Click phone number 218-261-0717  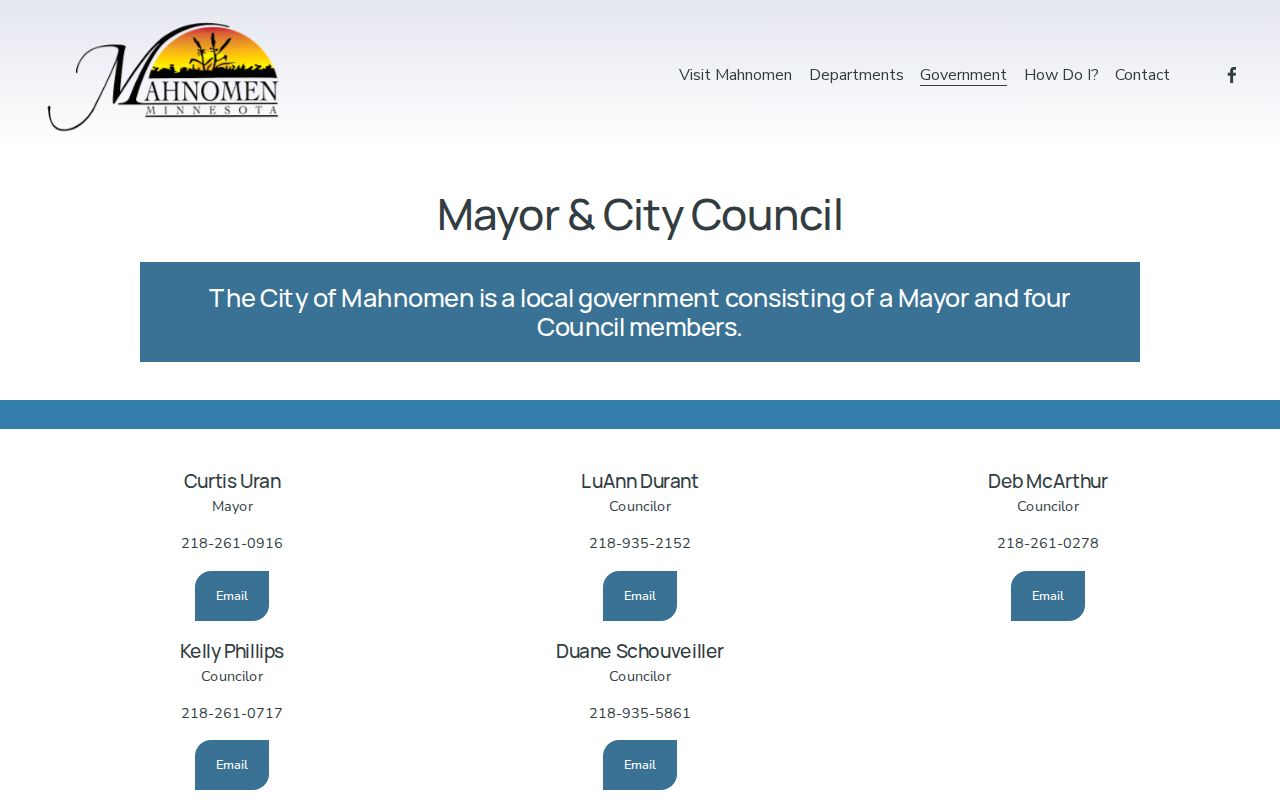[232, 714]
